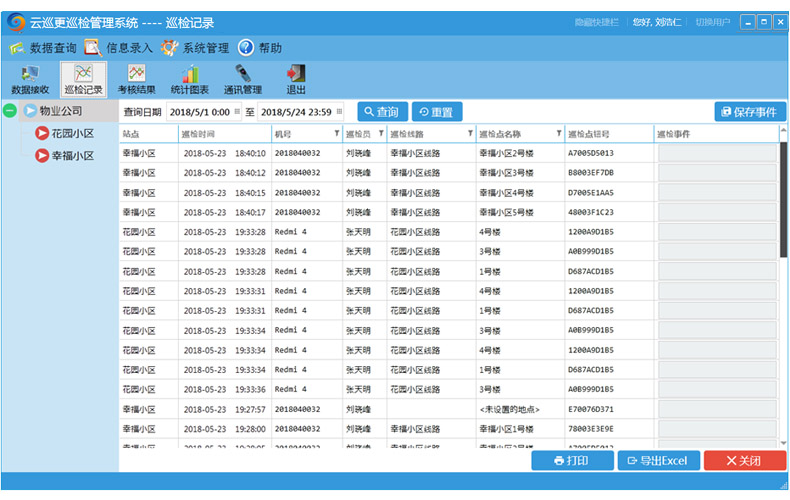Open the 帮助 menu
Viewport: 790px width, 500px height.
(260, 48)
